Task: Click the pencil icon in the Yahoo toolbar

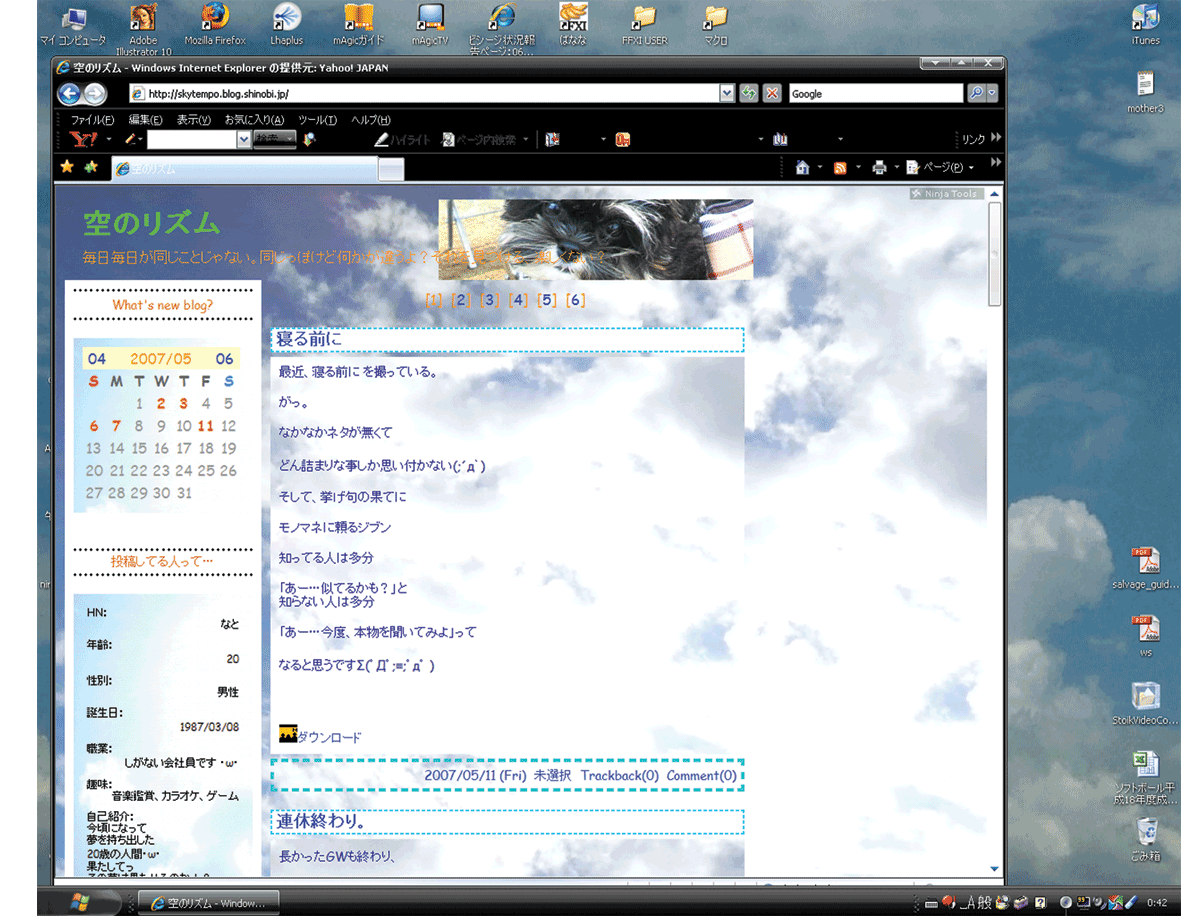Action: 130,139
